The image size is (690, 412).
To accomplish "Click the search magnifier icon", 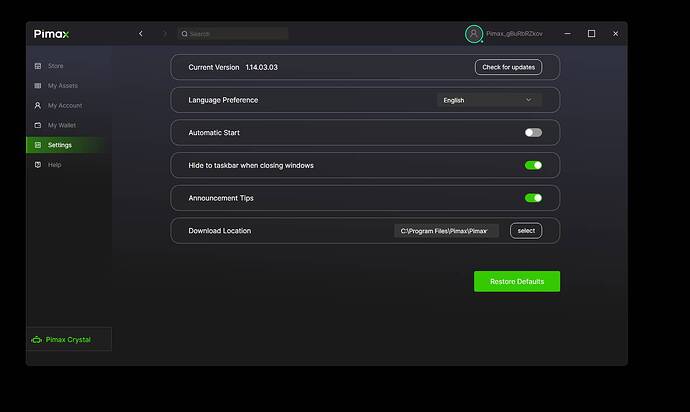I will tap(184, 34).
